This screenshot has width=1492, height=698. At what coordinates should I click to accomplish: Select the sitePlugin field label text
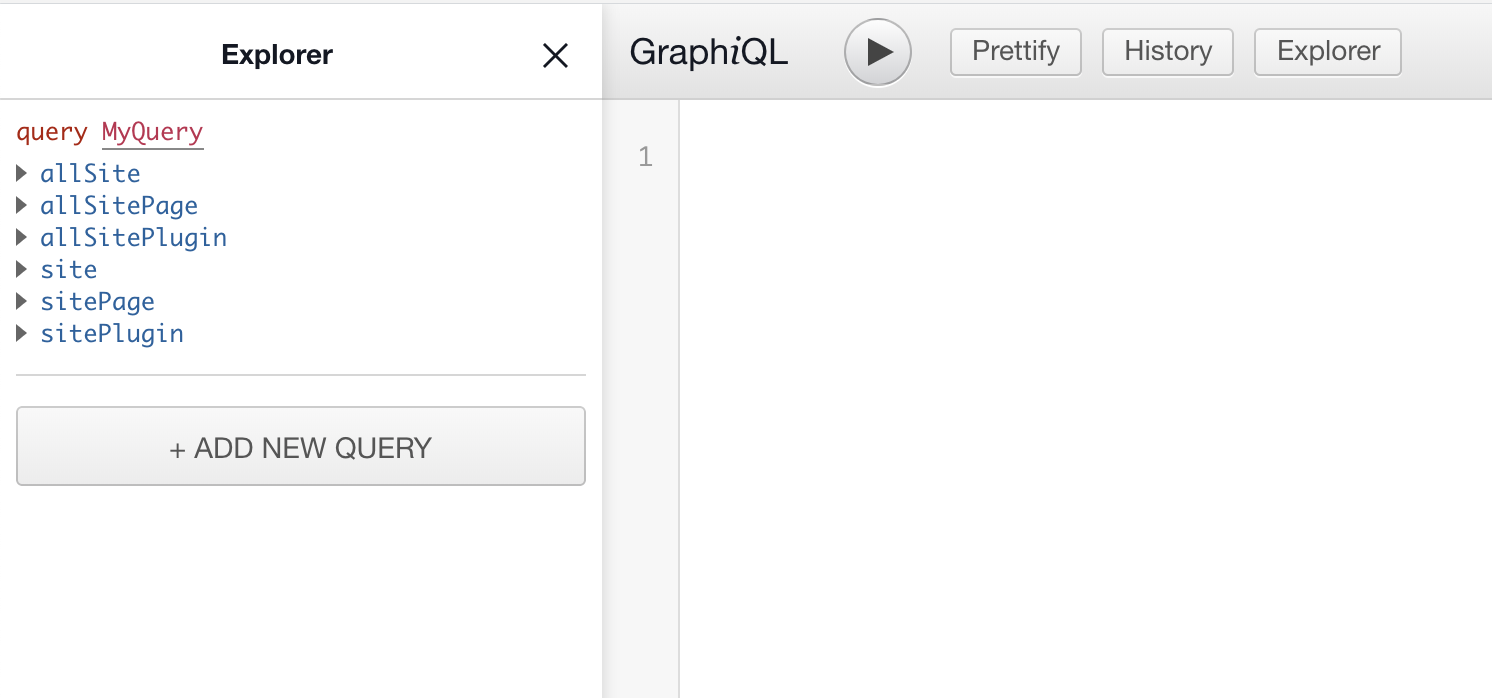pyautogui.click(x=112, y=333)
